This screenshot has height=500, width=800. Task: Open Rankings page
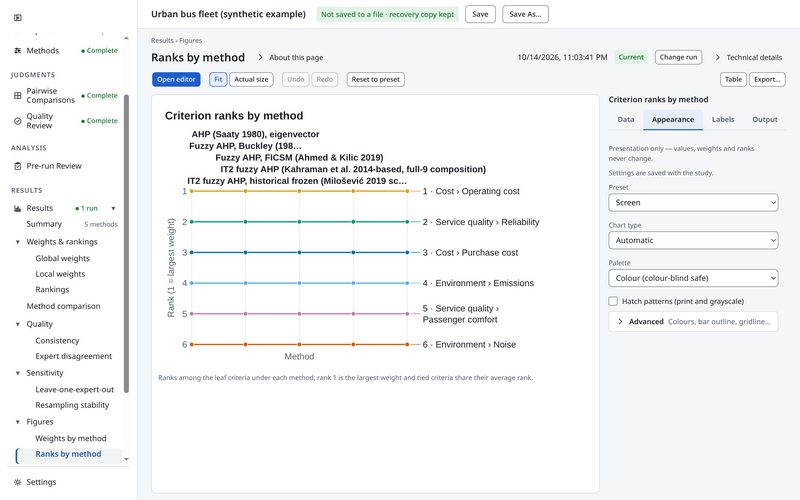(52, 289)
